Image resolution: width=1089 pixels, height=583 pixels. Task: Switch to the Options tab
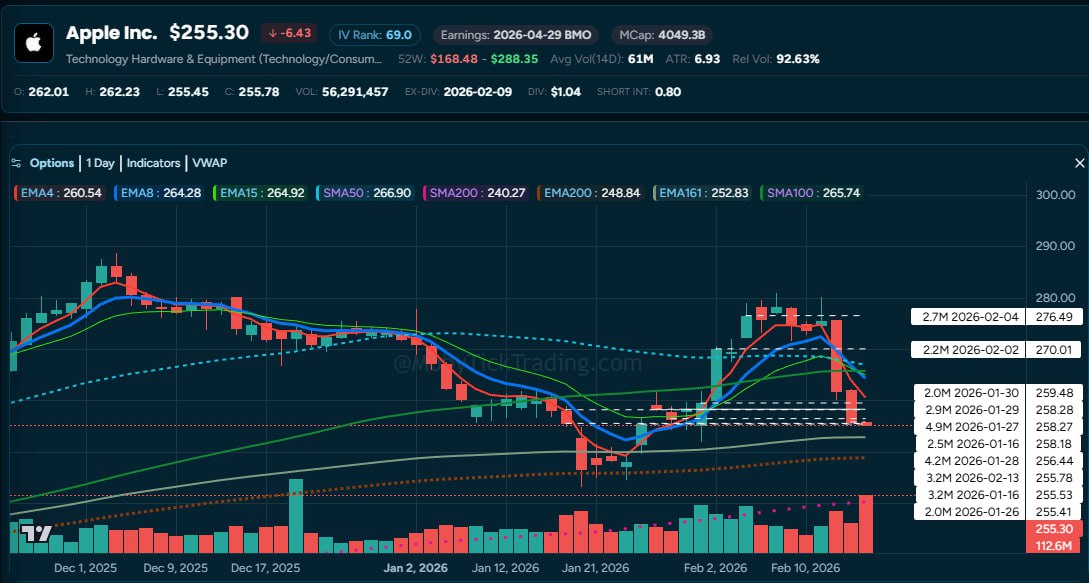click(51, 162)
